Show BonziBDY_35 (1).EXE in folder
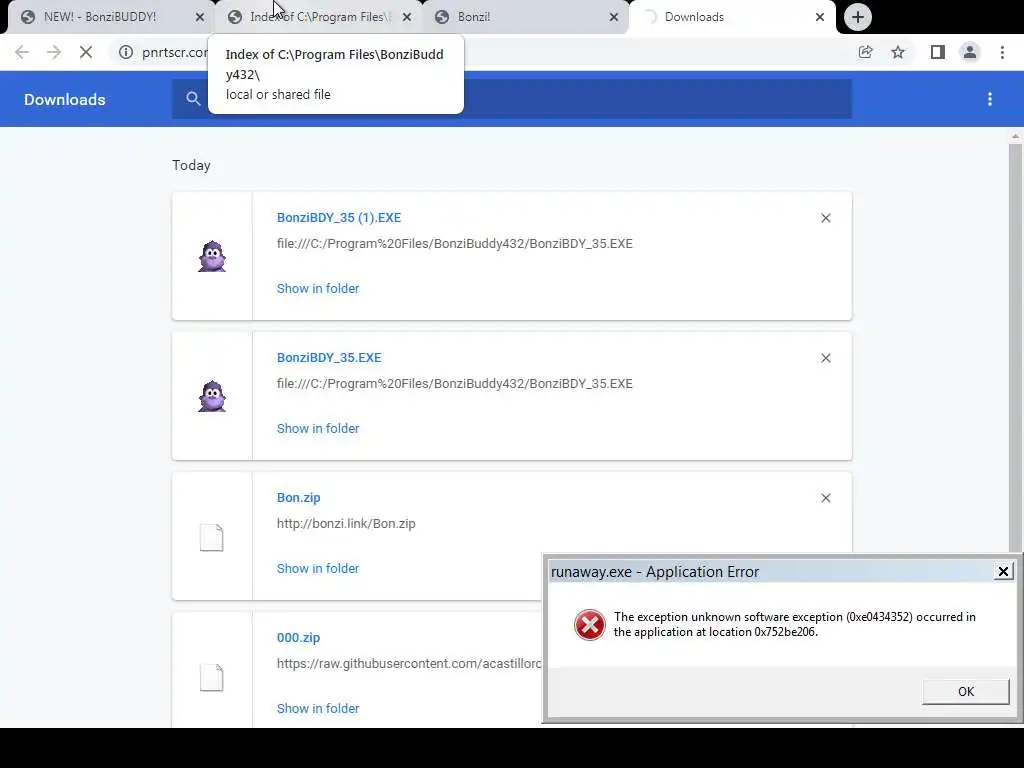The height and width of the screenshot is (768, 1024). click(x=318, y=289)
